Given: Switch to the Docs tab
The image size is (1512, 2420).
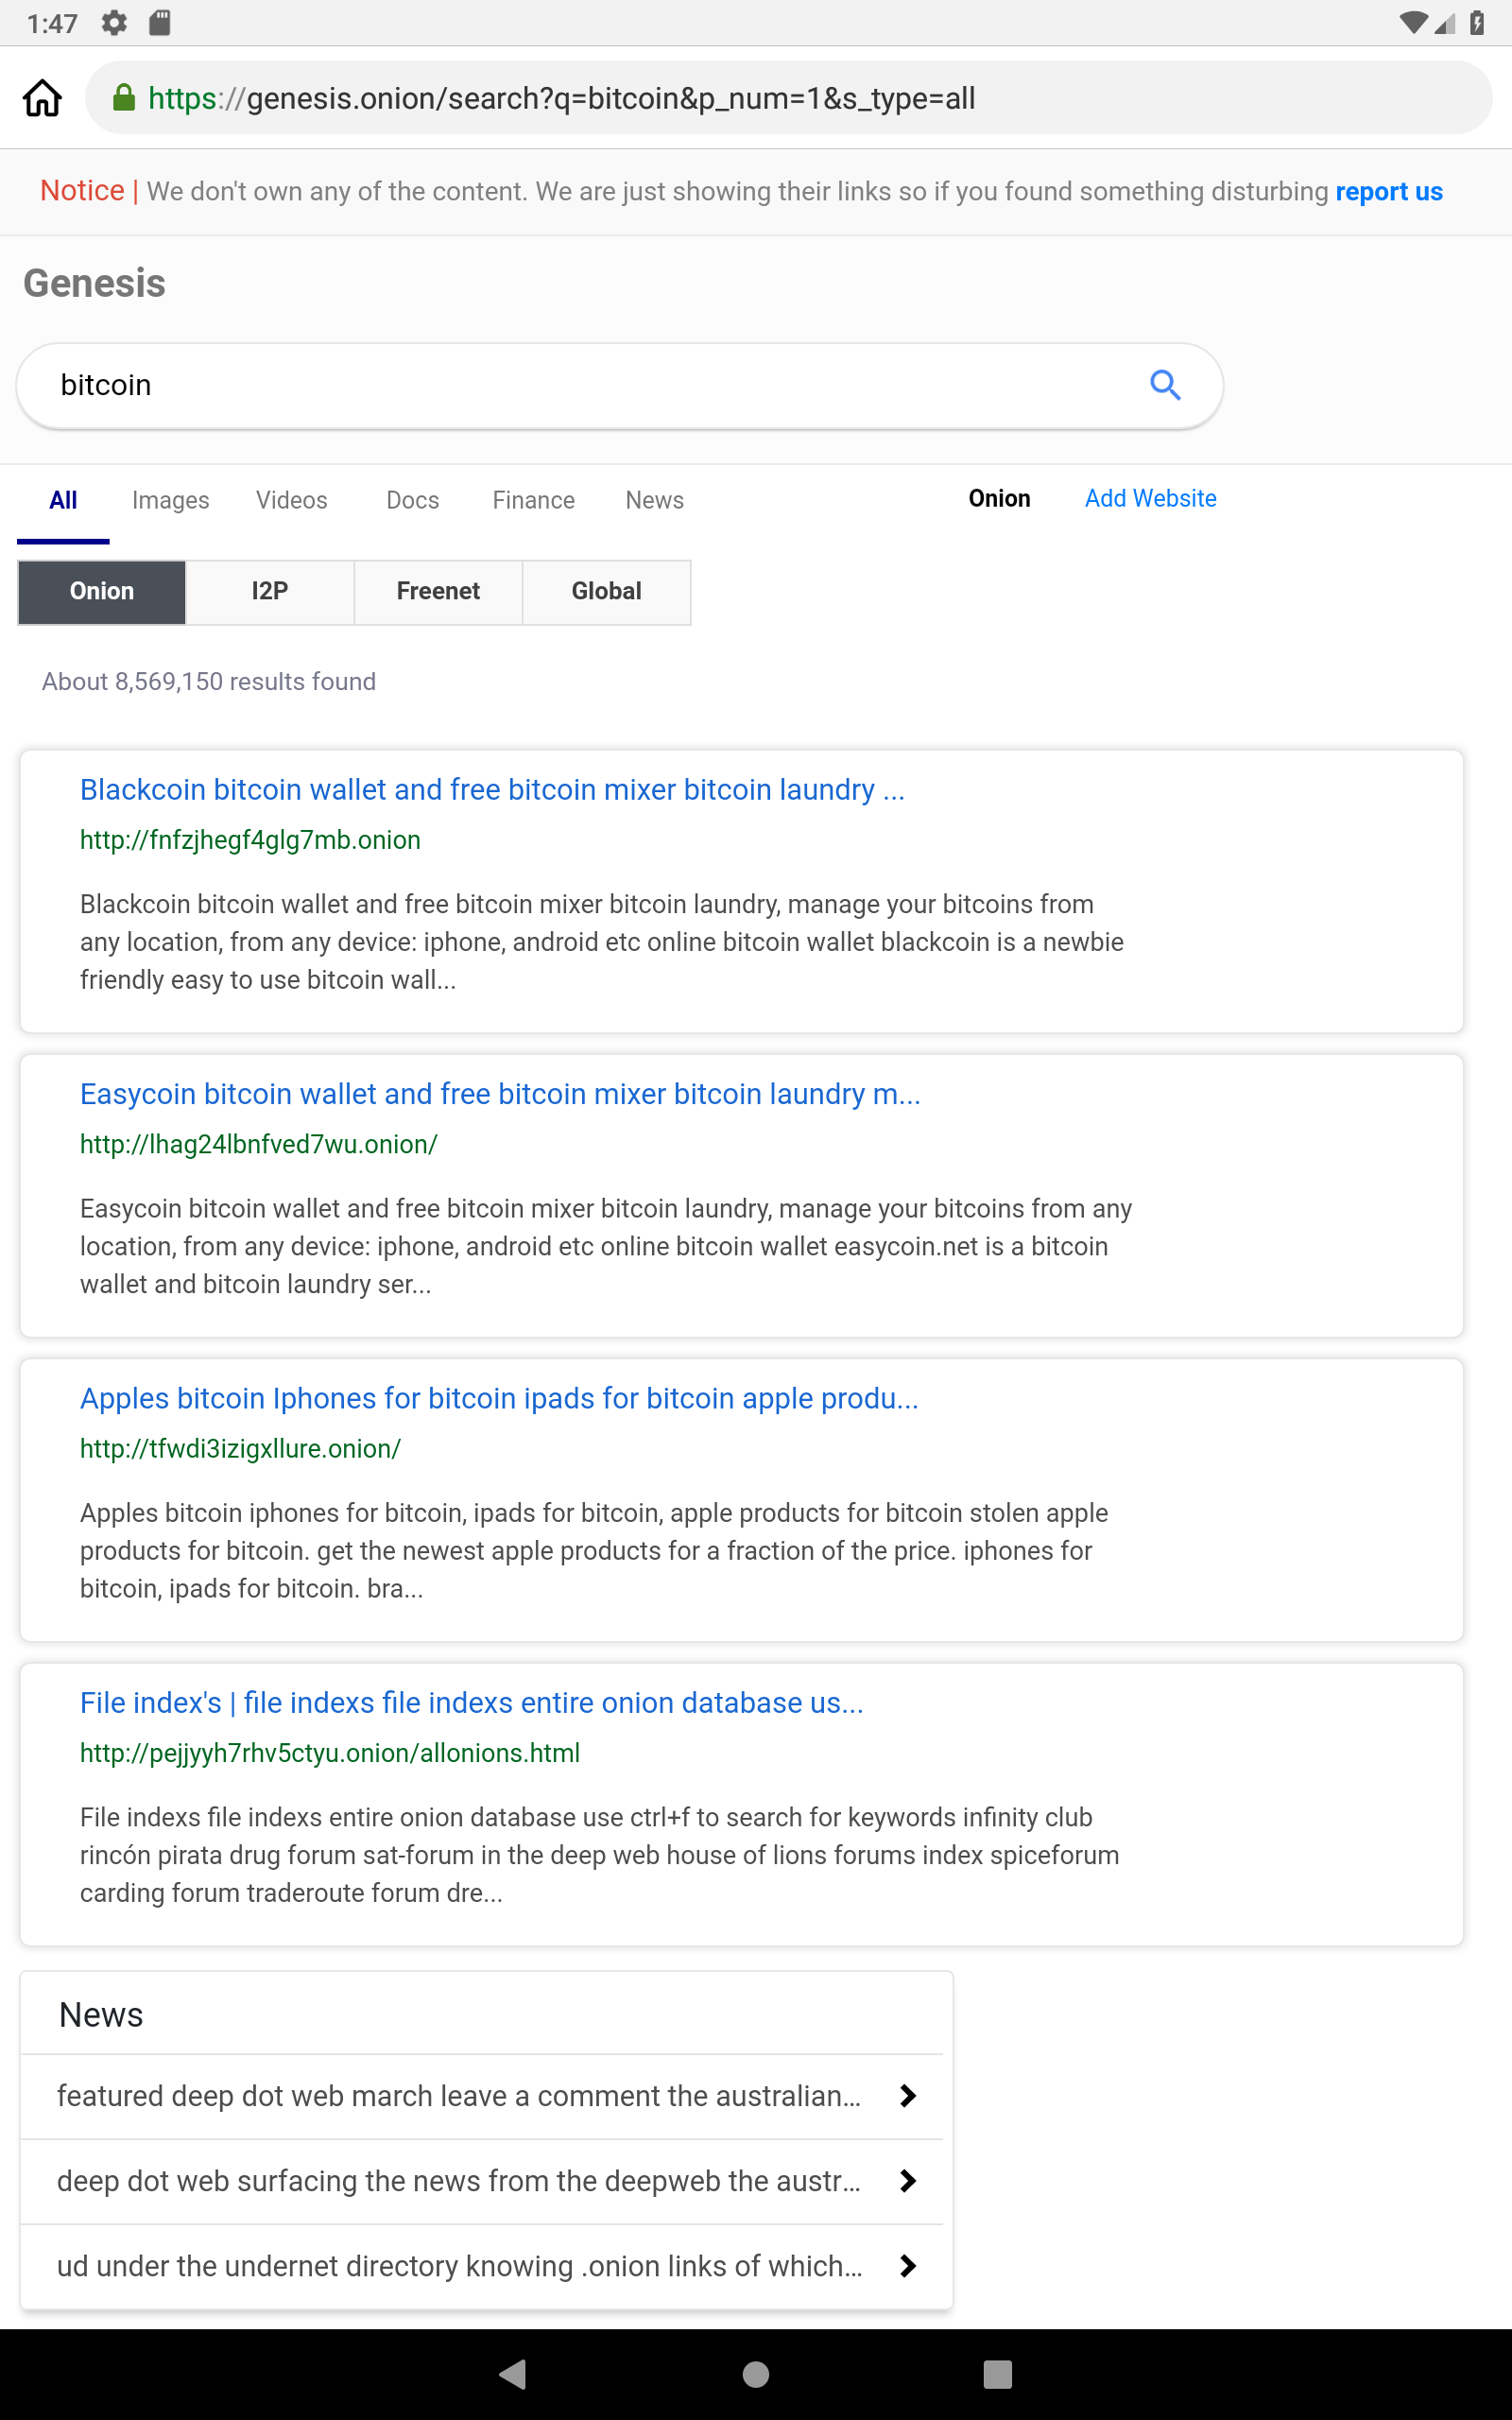Looking at the screenshot, I should point(412,500).
